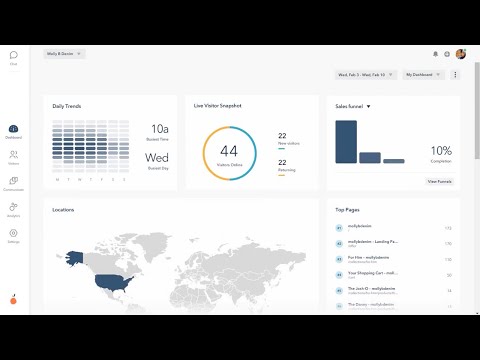Click the View Funnels button

tap(440, 181)
